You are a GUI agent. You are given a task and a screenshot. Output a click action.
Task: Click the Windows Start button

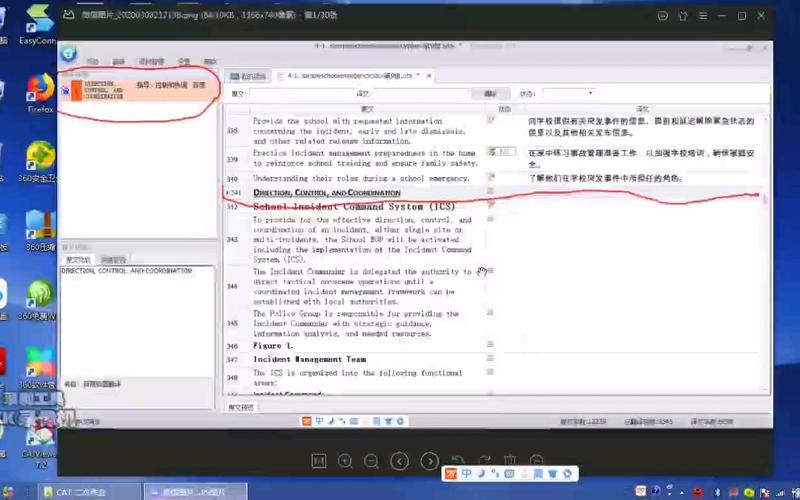click(x=8, y=492)
